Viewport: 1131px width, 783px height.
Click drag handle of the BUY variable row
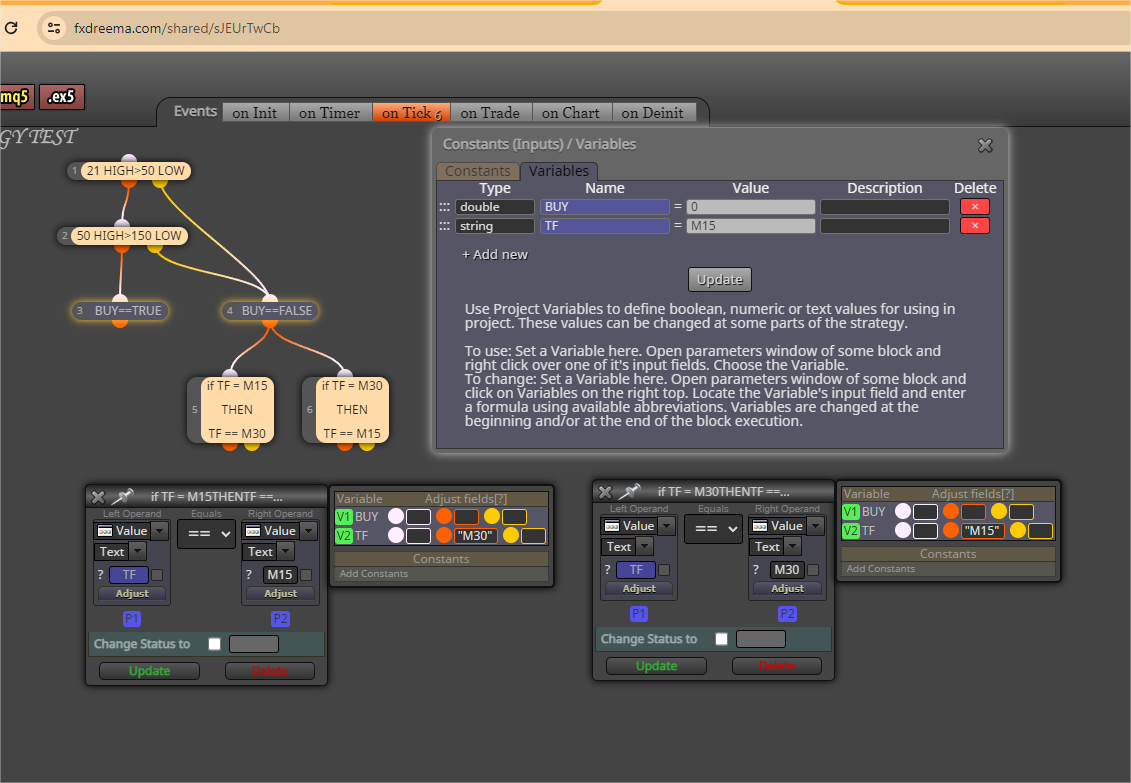pyautogui.click(x=444, y=207)
